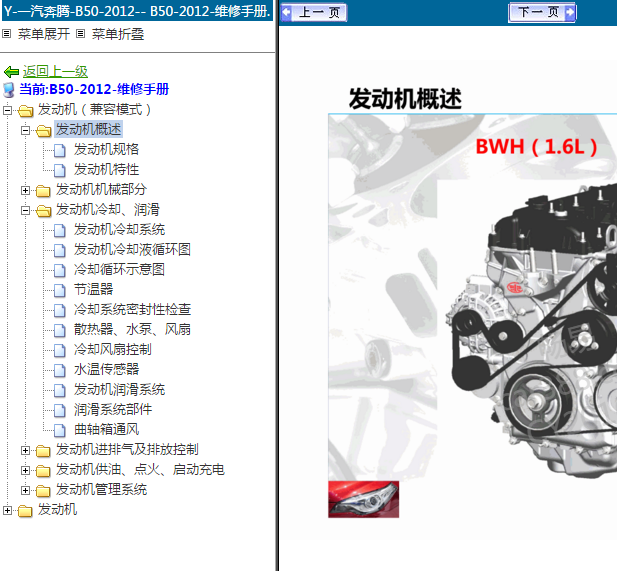Click the computer icon beside 当前:B50-2012
Image resolution: width=617 pixels, height=571 pixels.
(9, 90)
